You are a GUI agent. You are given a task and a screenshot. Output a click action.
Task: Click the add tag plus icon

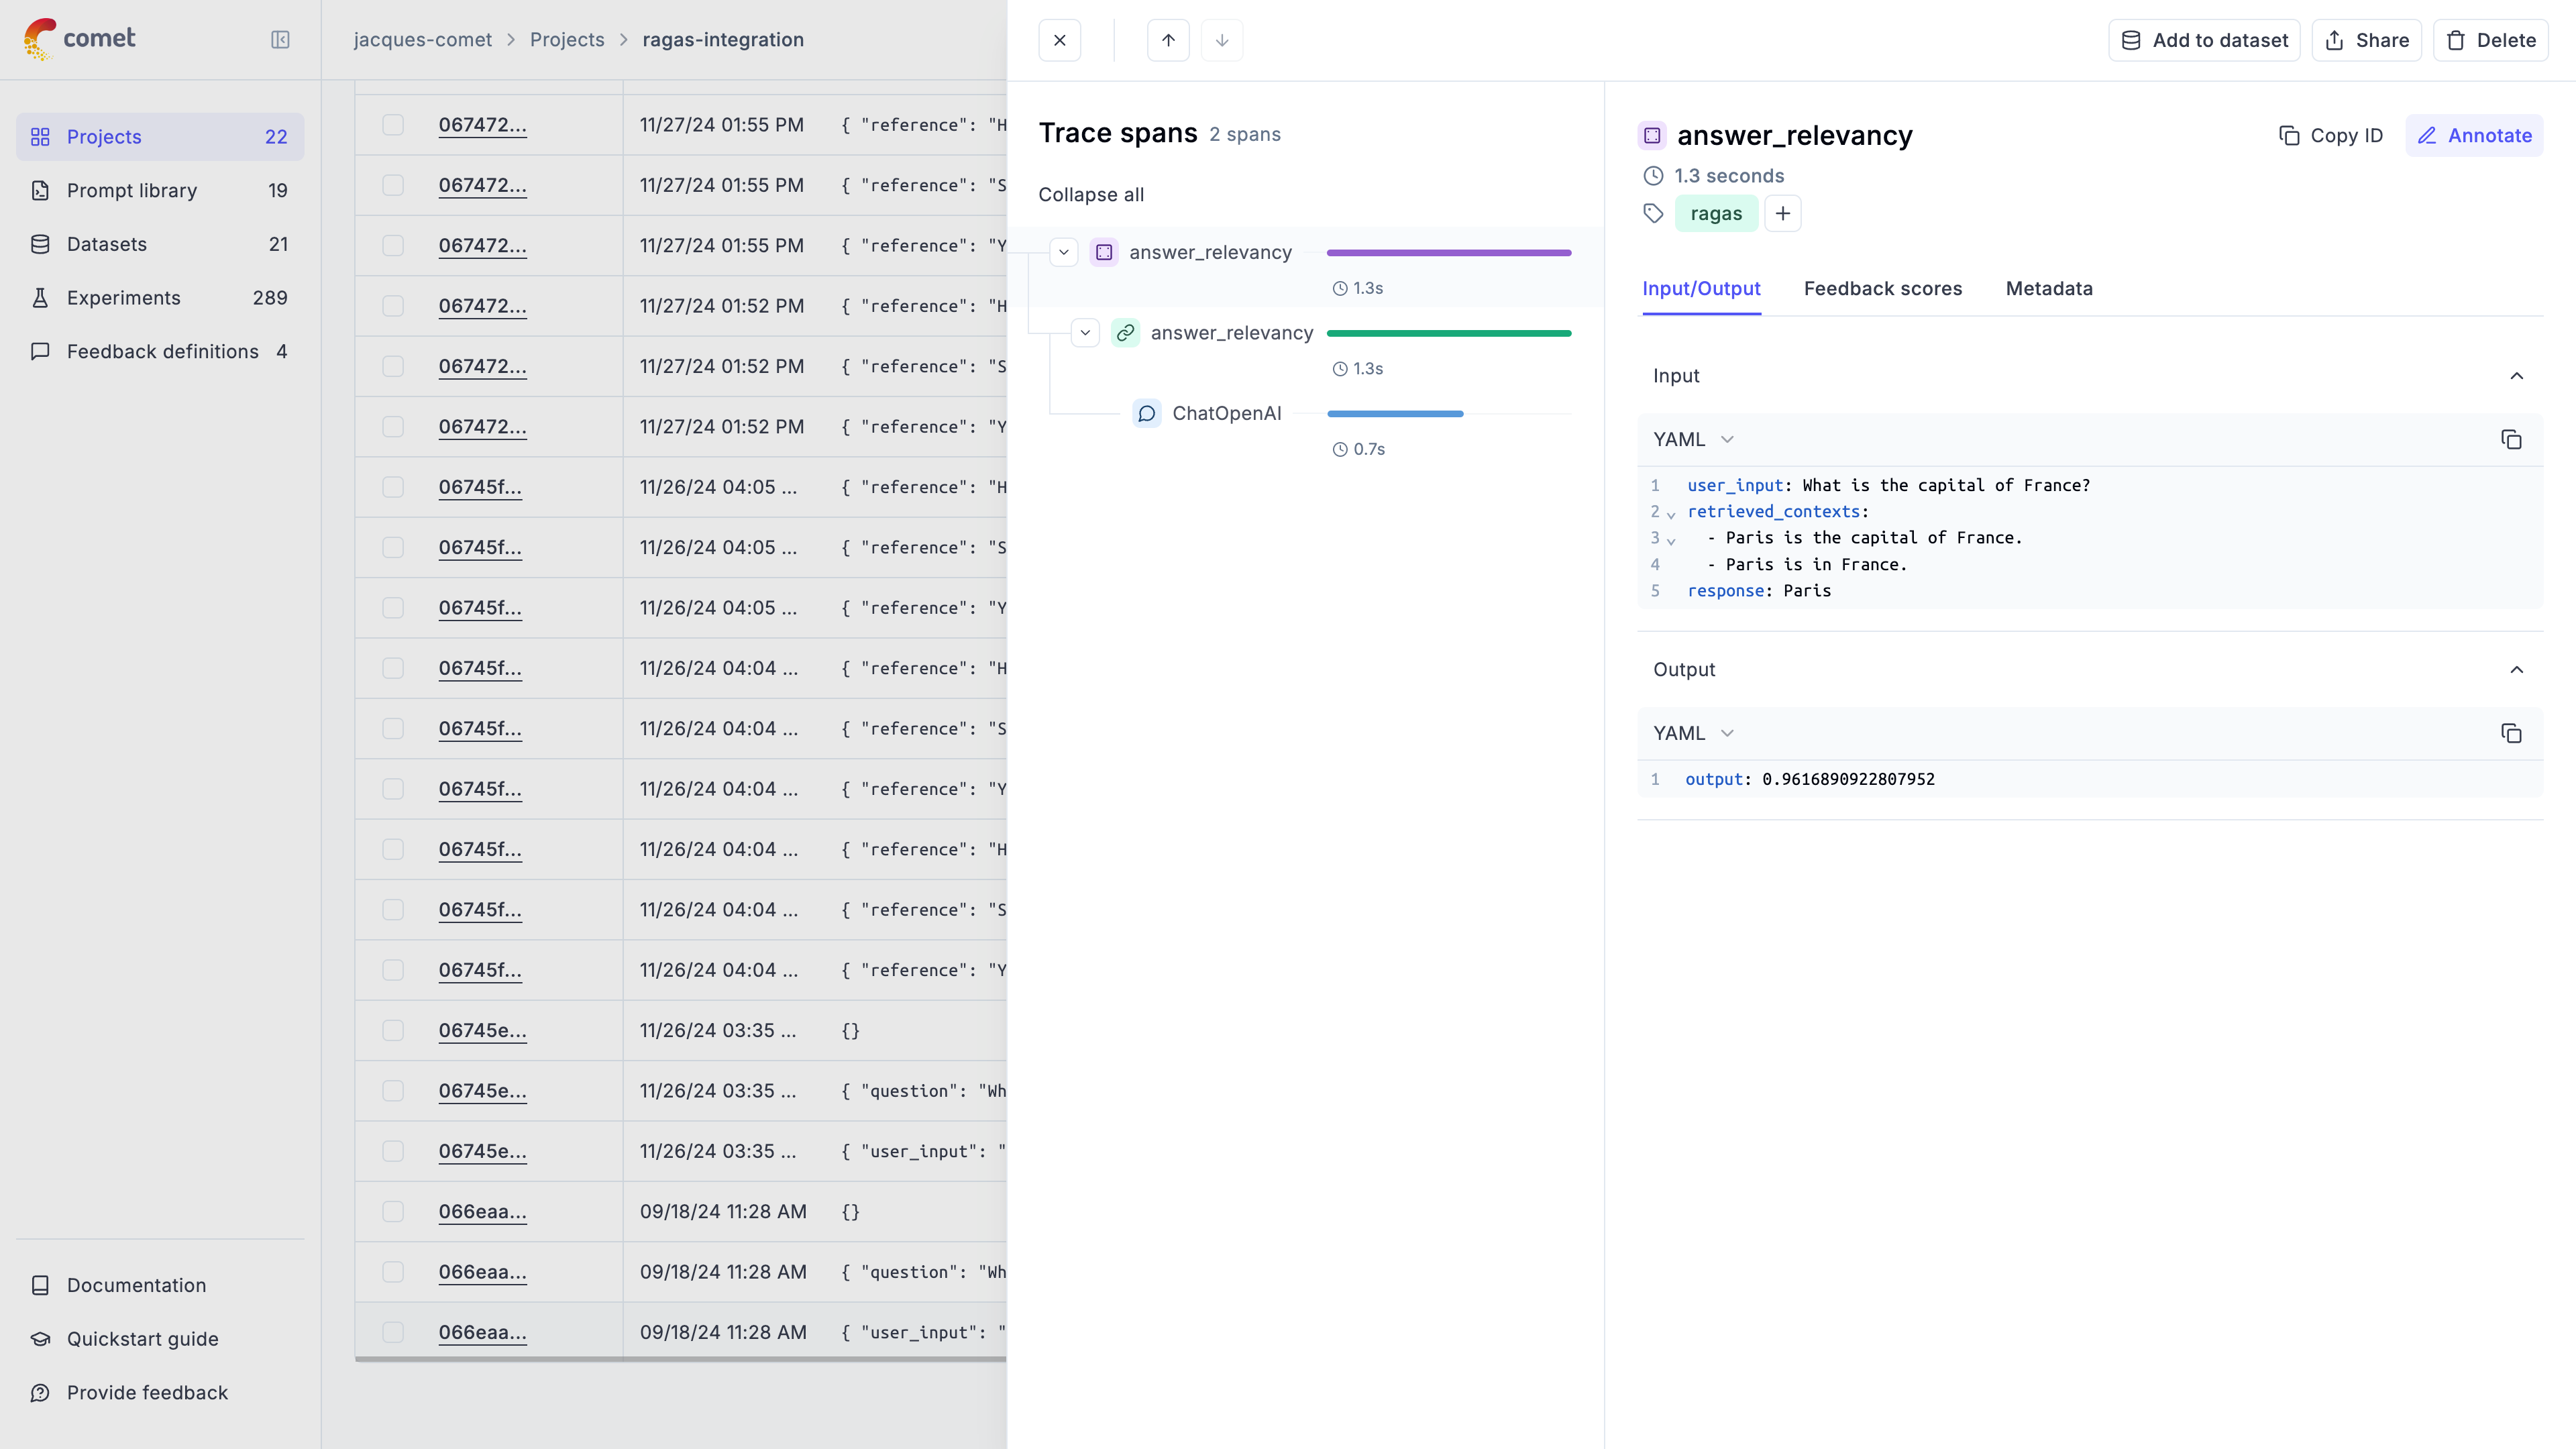point(1782,214)
